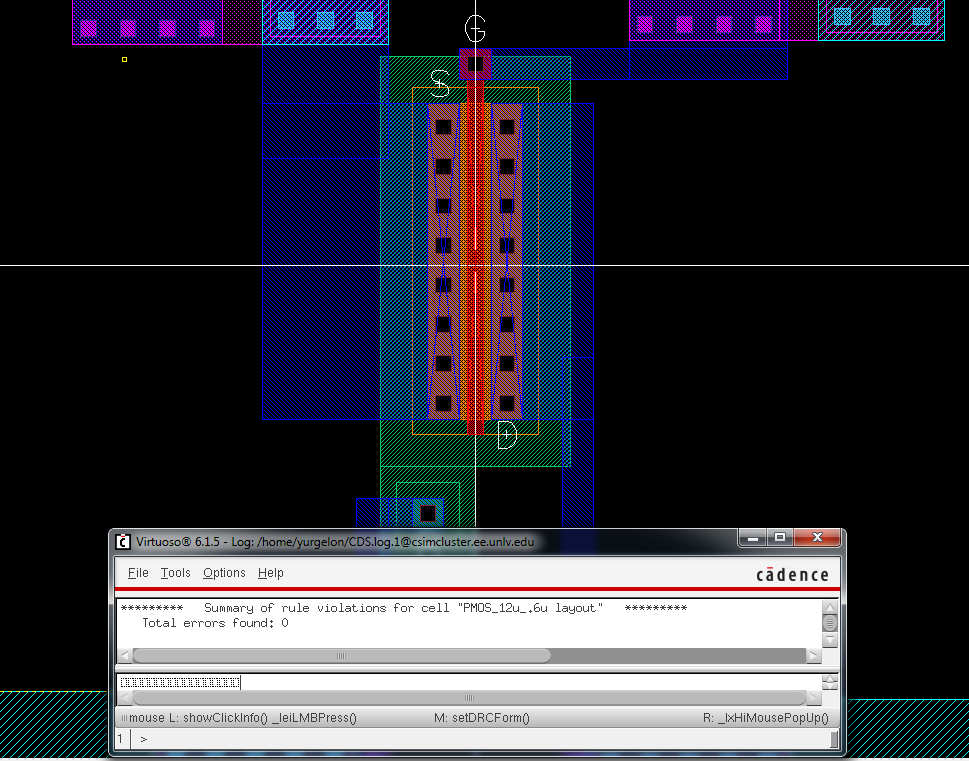
Task: Click the '>' prompt line
Action: [143, 739]
